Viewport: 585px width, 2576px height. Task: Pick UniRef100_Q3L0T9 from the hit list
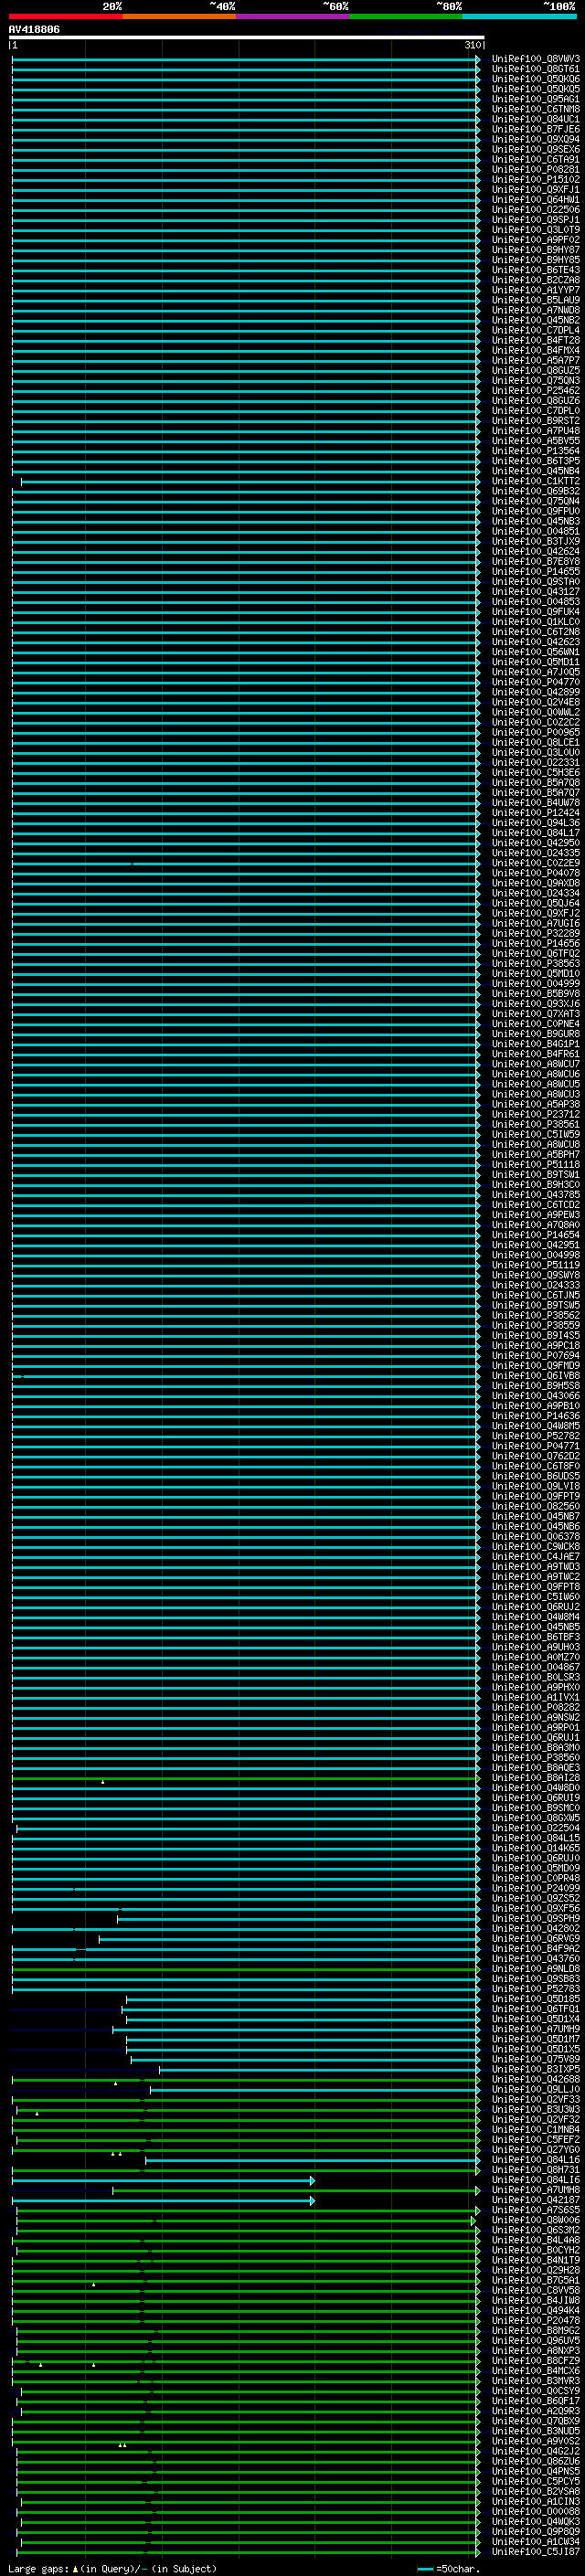[535, 230]
